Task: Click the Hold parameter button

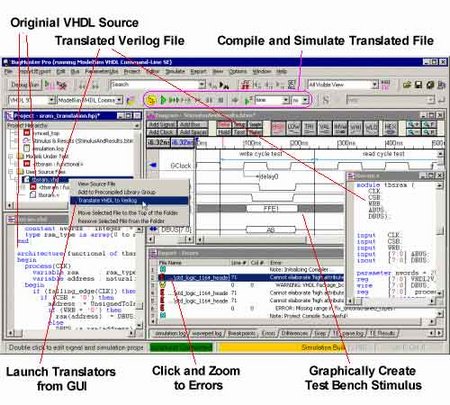Action: 224,132
